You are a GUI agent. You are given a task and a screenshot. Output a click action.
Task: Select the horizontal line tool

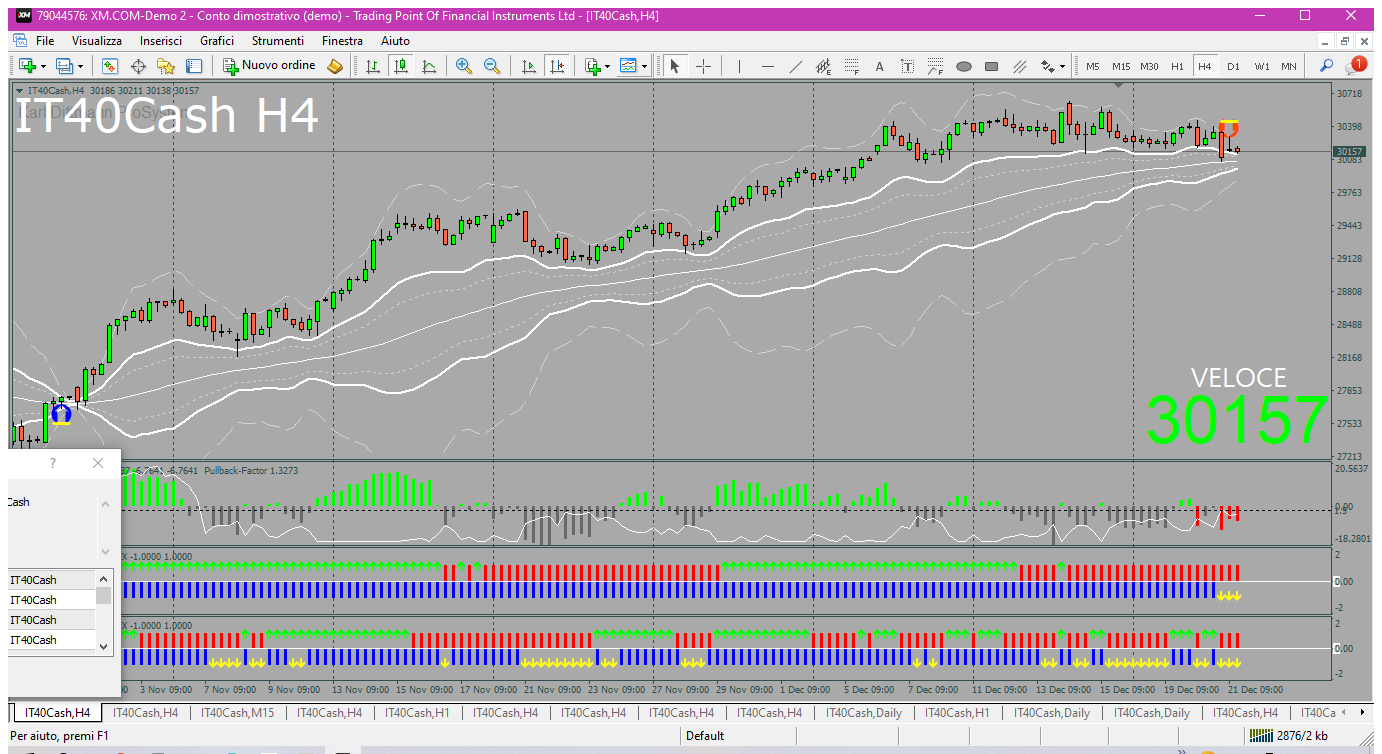coord(768,66)
